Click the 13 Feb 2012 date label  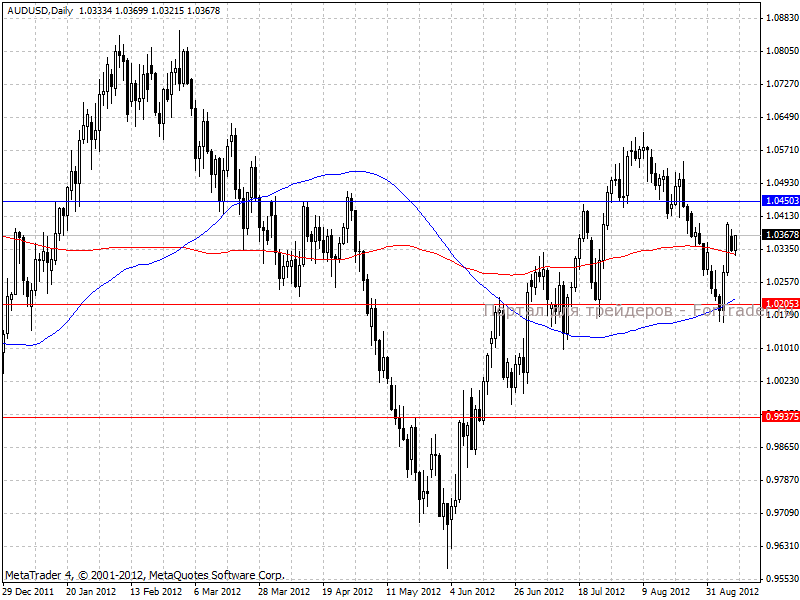tap(156, 592)
